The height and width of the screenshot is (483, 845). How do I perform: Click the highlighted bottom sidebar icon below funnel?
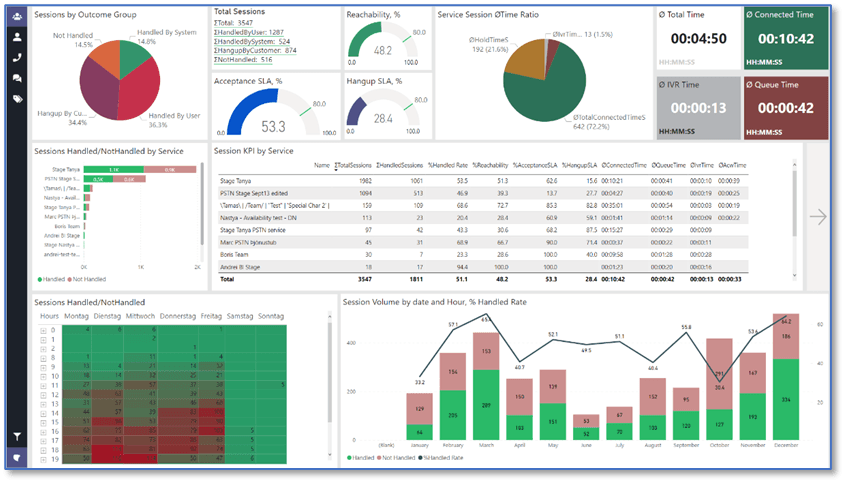[17, 458]
